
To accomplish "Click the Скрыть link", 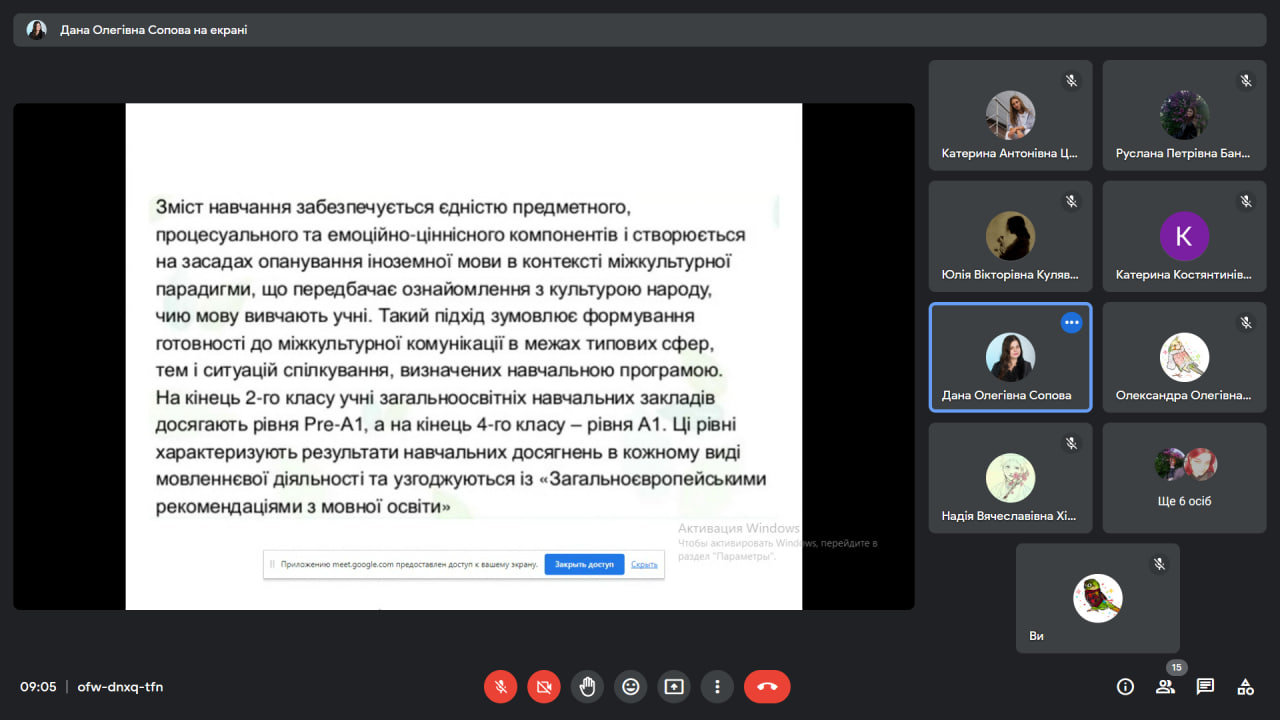I will click(644, 564).
